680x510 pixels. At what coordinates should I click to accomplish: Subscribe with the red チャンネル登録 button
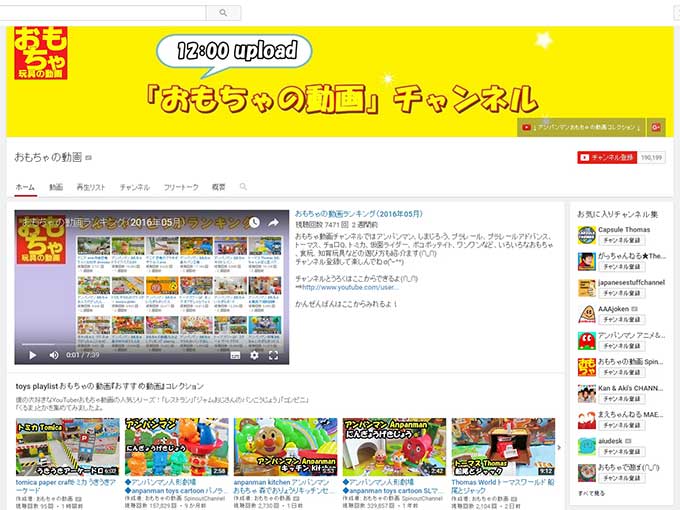pyautogui.click(x=607, y=157)
